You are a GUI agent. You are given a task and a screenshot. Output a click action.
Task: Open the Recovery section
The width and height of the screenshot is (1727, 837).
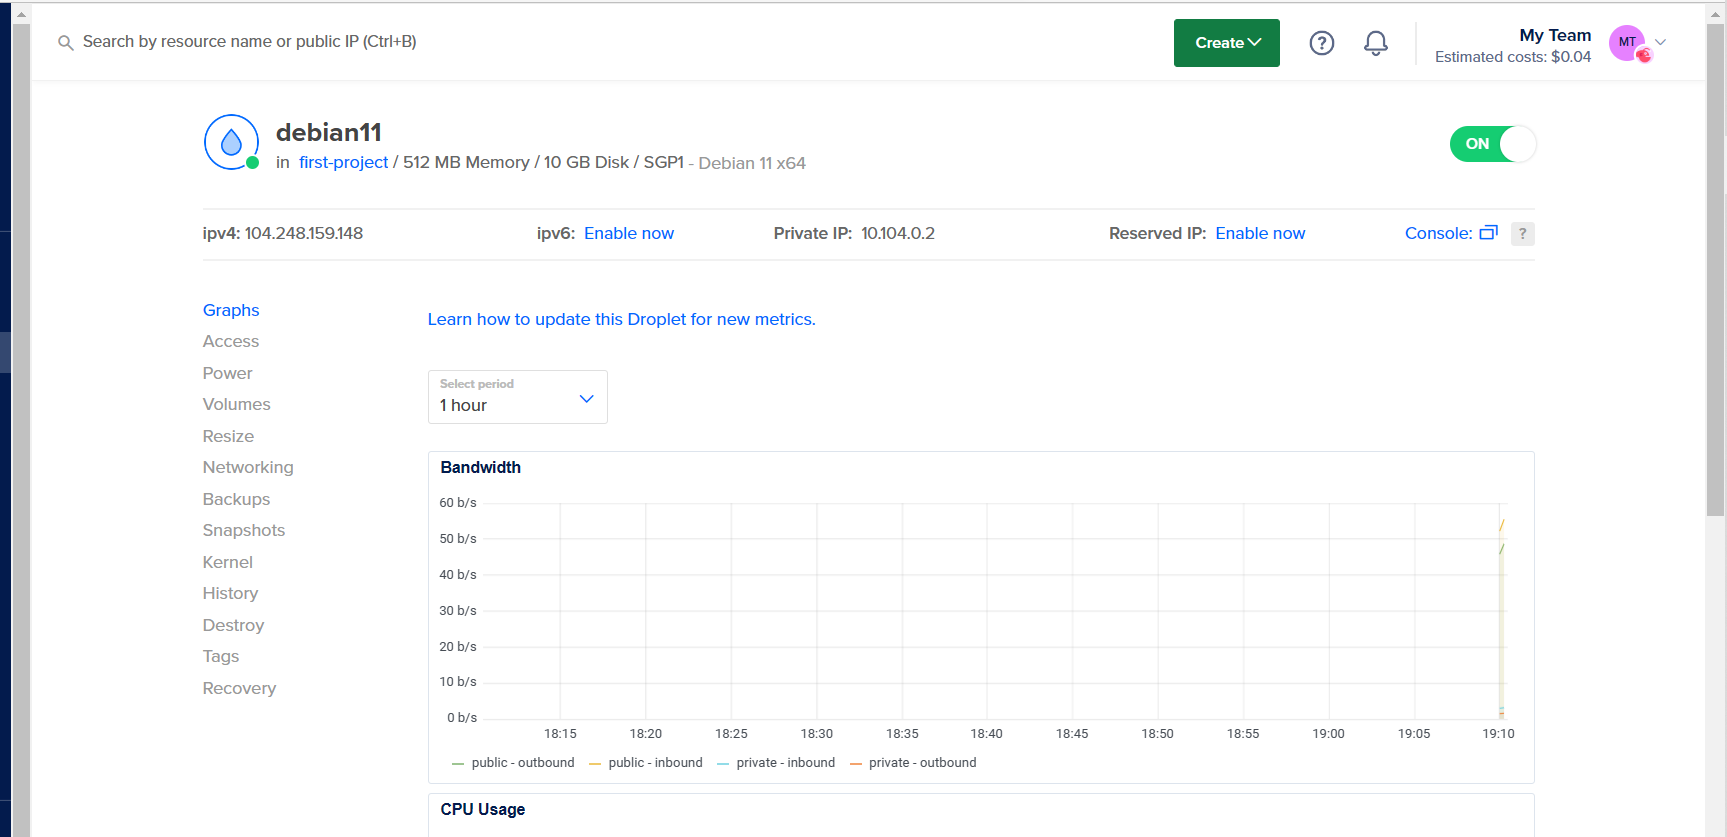click(x=239, y=688)
